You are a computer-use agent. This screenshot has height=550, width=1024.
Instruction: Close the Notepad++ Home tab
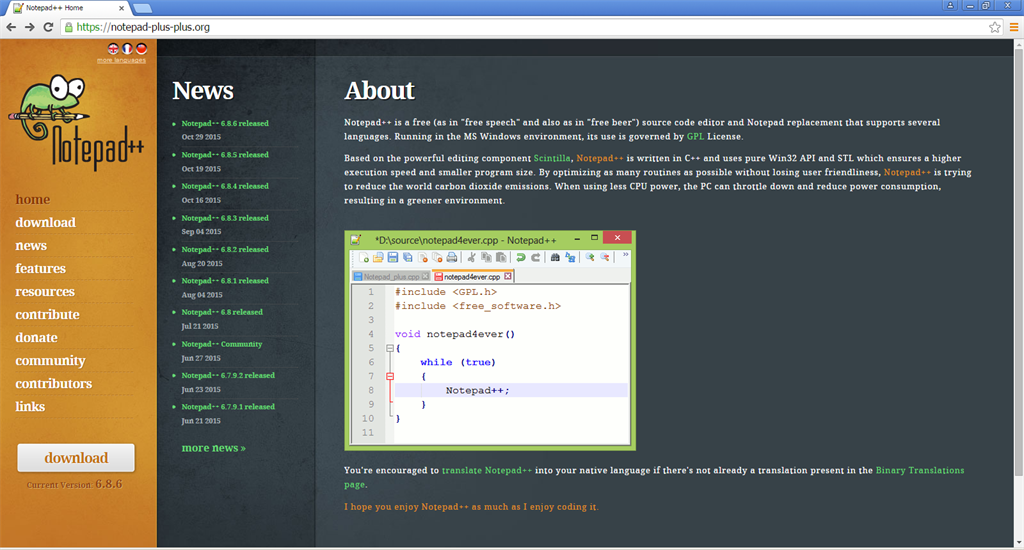tap(121, 8)
